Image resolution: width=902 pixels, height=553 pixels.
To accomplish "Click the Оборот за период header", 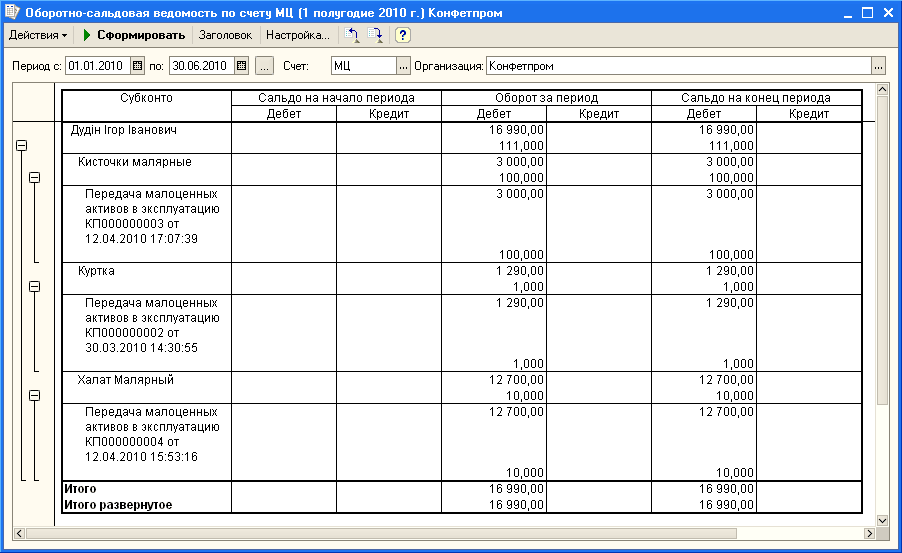I will 546,98.
